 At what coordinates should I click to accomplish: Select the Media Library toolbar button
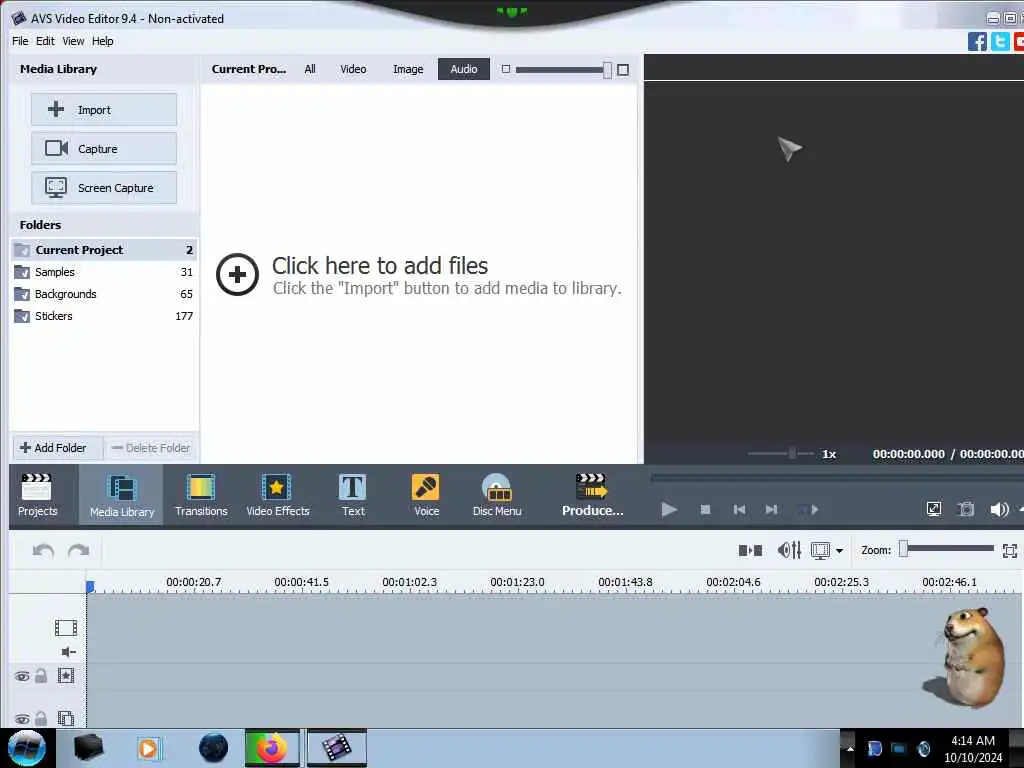[121, 495]
